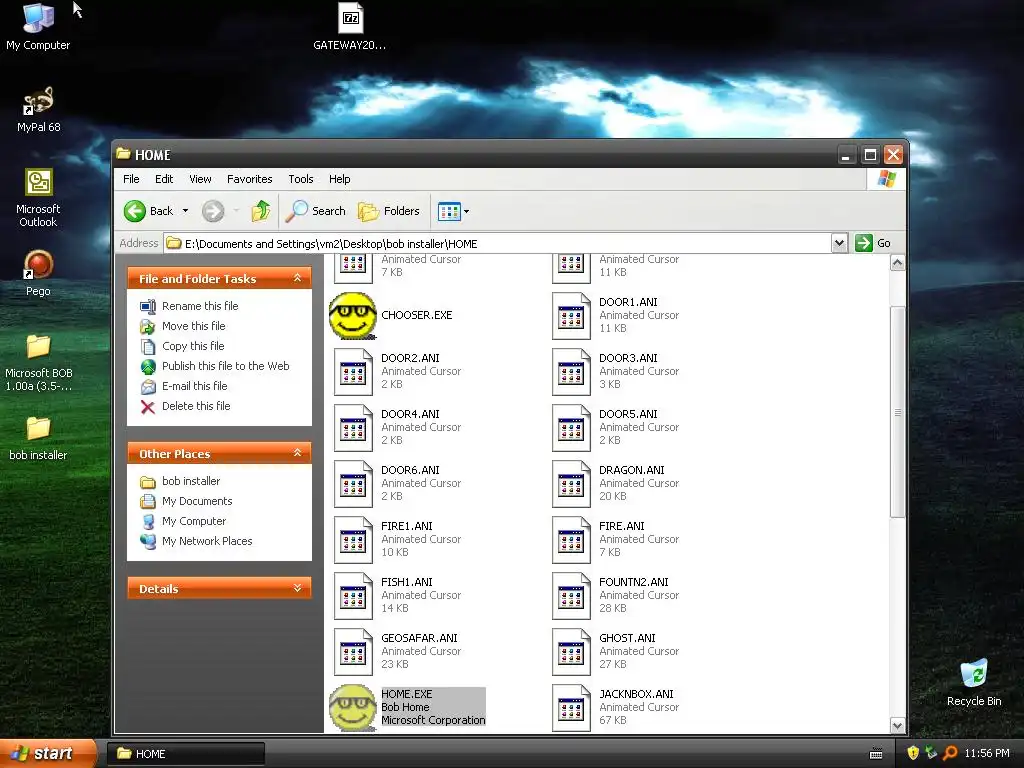Open Pego desktop shortcut

tap(38, 274)
